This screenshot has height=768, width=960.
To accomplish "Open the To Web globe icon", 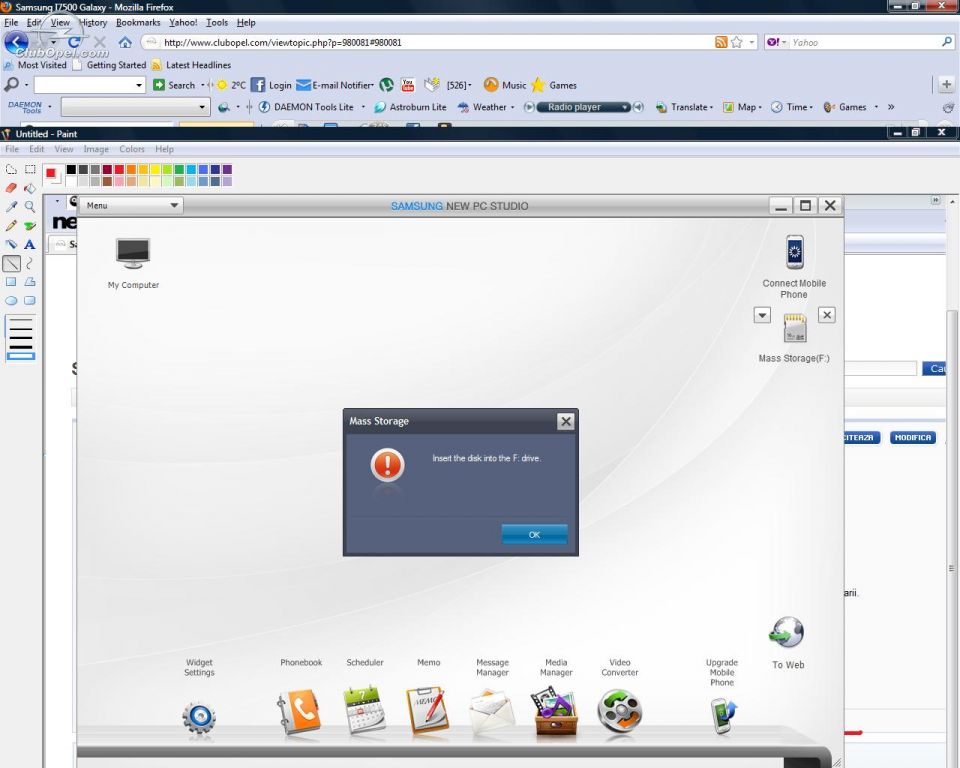I will click(x=787, y=632).
